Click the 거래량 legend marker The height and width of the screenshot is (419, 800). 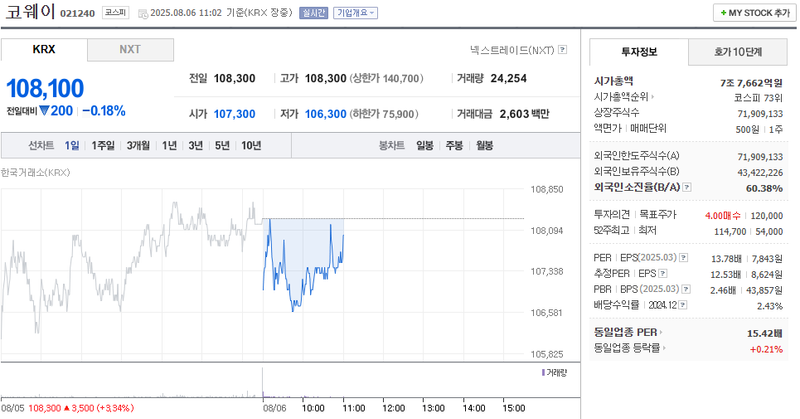543,373
